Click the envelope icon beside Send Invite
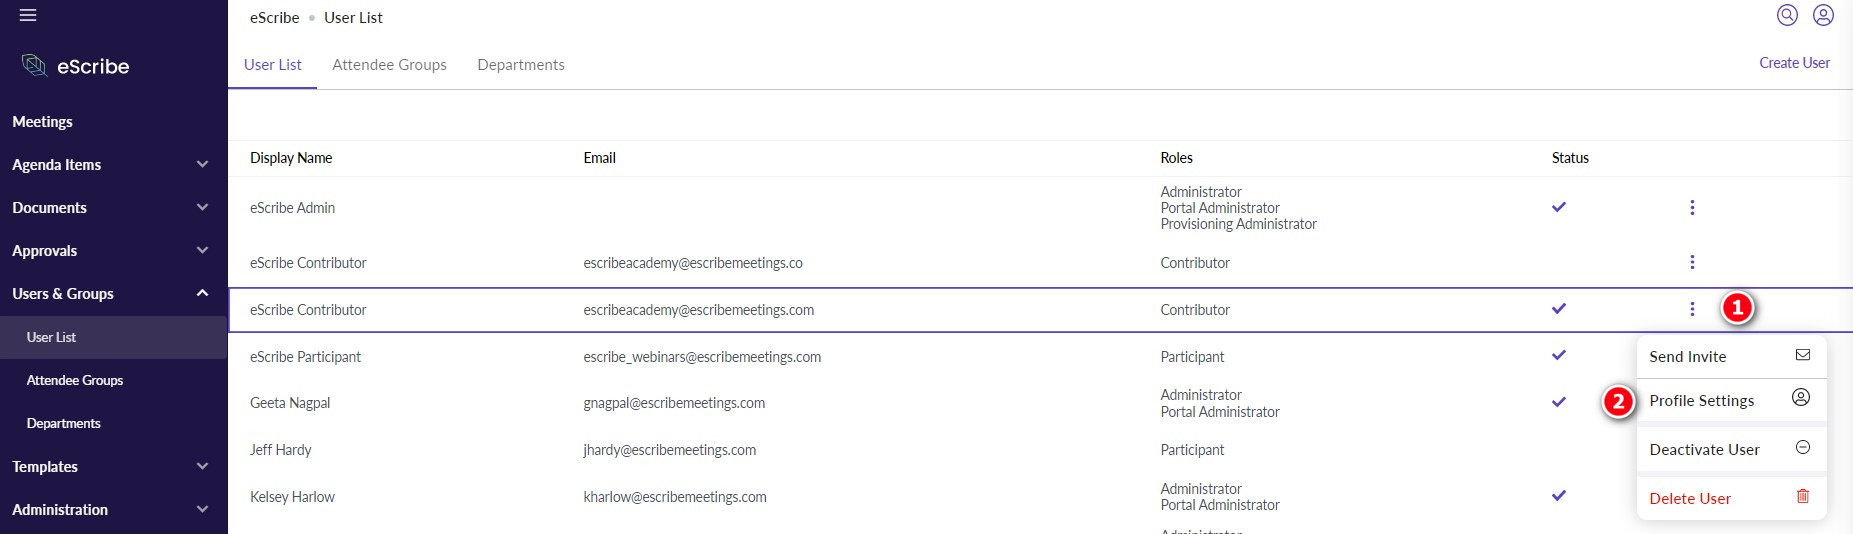Image resolution: width=1853 pixels, height=534 pixels. [1802, 355]
